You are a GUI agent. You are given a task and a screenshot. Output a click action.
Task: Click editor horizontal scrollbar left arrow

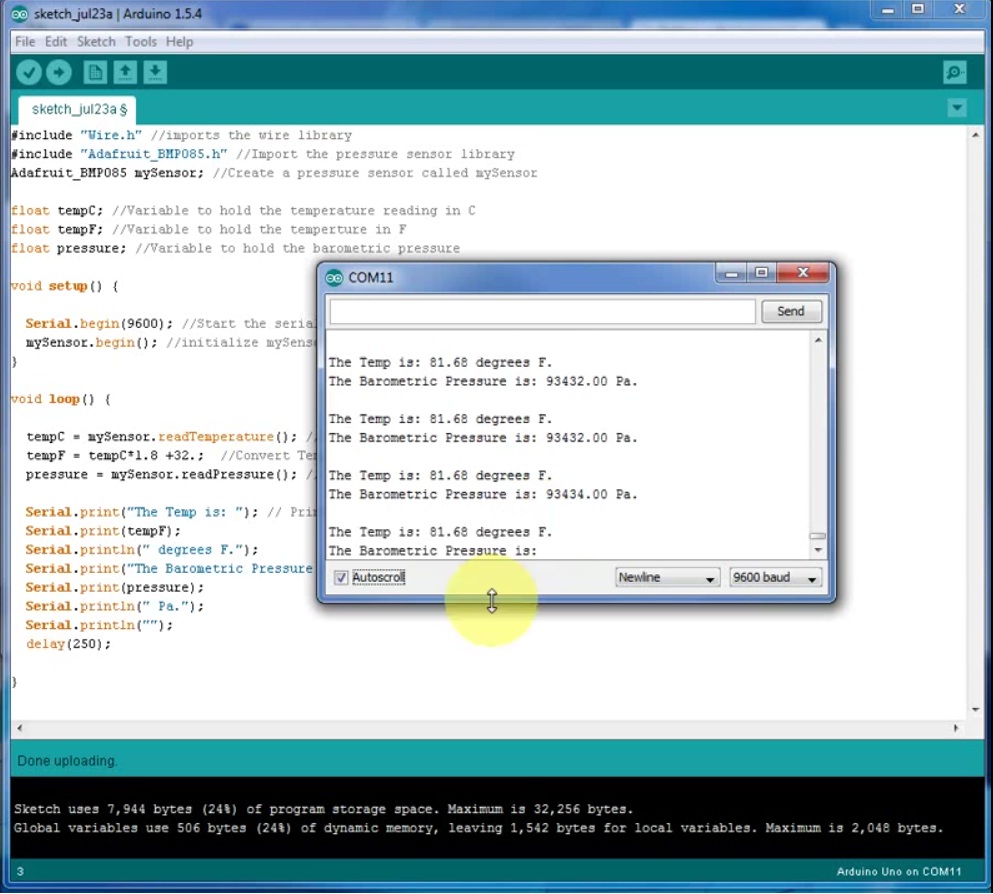(20, 728)
